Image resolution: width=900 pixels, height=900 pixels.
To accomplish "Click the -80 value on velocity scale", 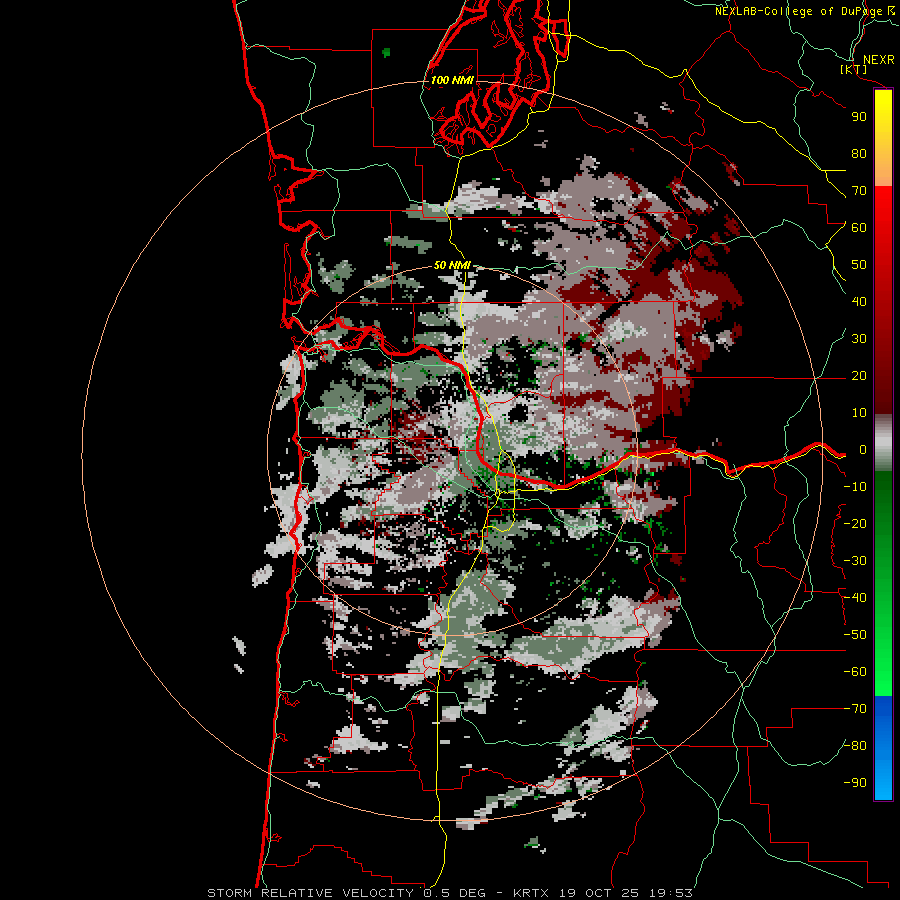I will [855, 746].
